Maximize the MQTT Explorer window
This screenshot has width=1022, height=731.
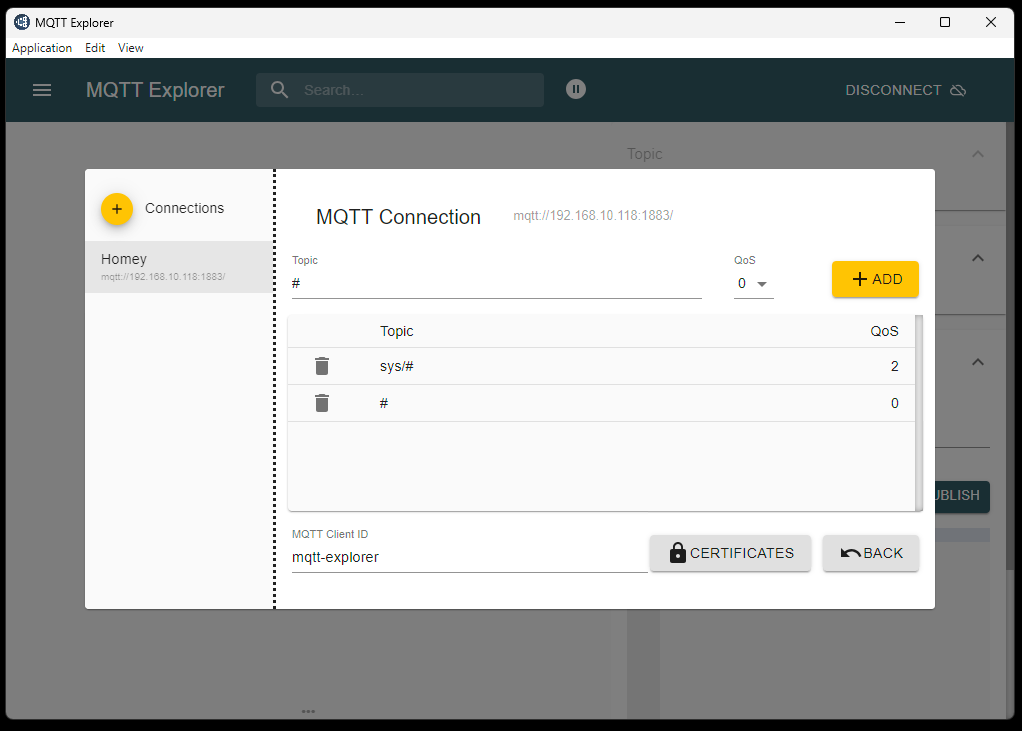click(x=944, y=22)
